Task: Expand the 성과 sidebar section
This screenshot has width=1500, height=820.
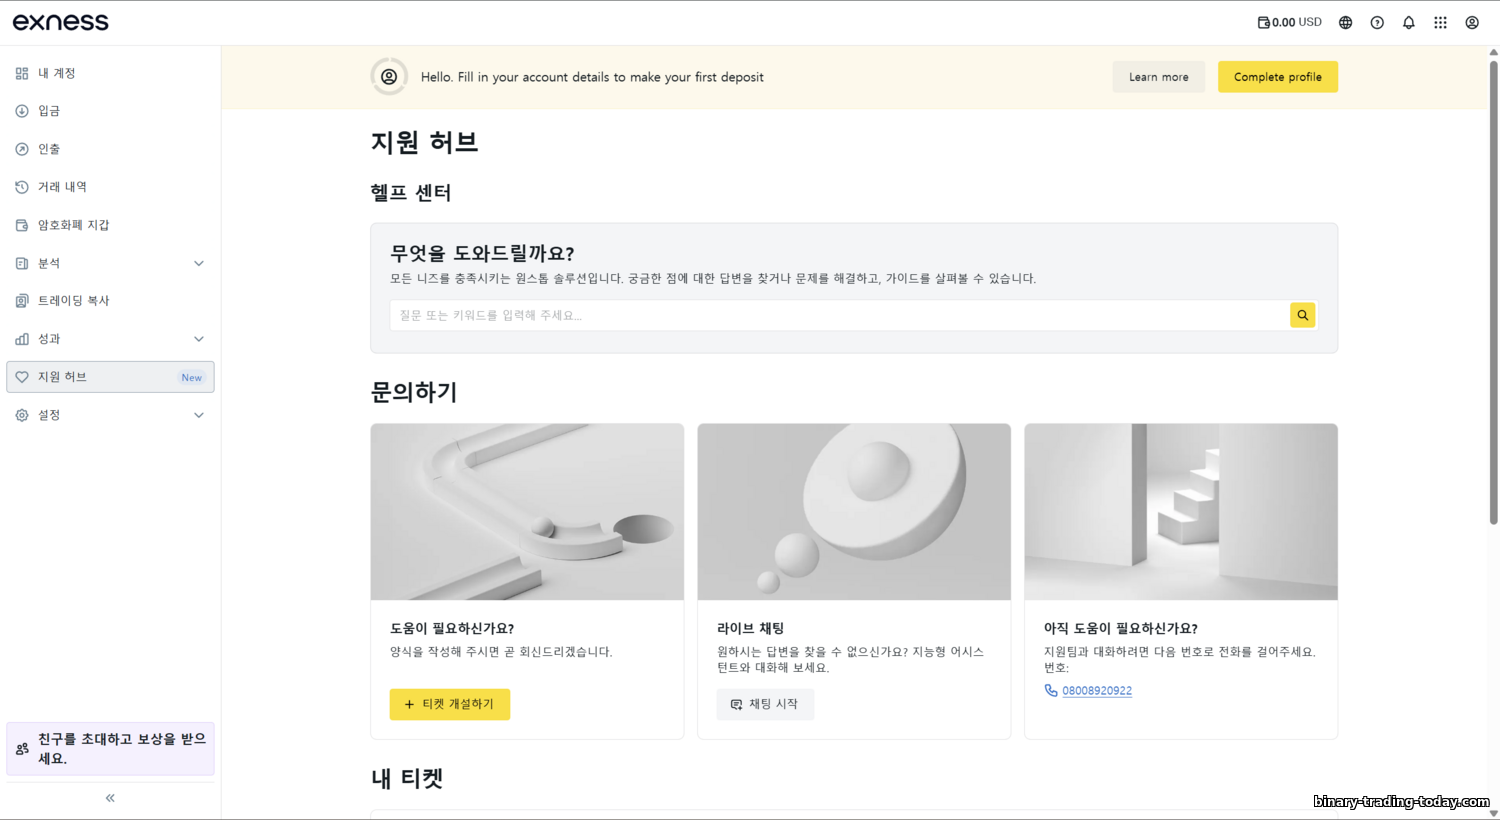Action: point(198,339)
